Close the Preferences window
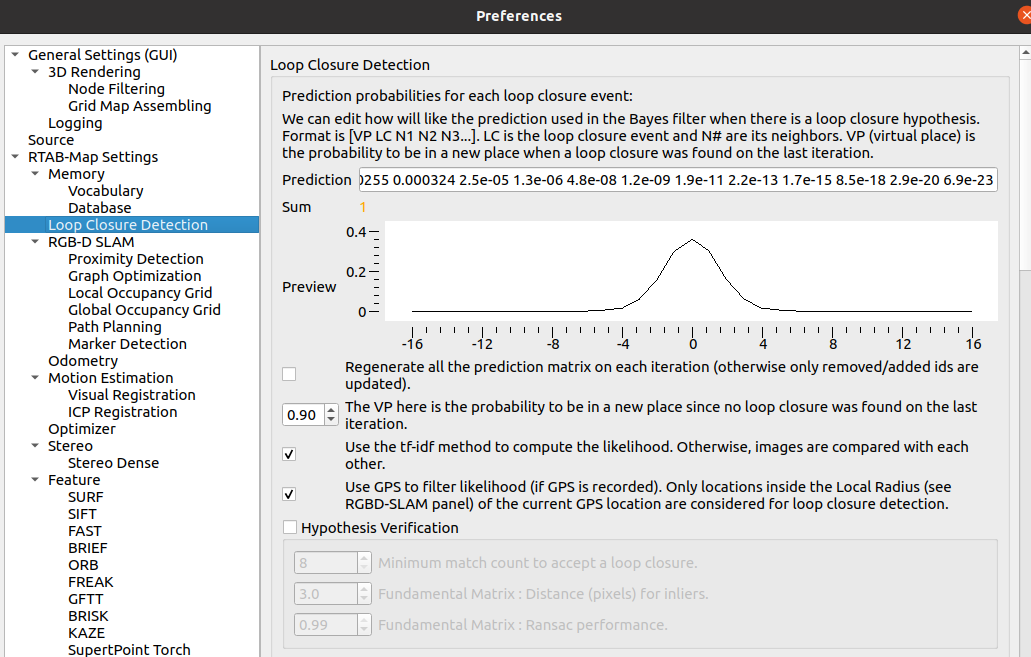The image size is (1031, 657). coord(1022,16)
